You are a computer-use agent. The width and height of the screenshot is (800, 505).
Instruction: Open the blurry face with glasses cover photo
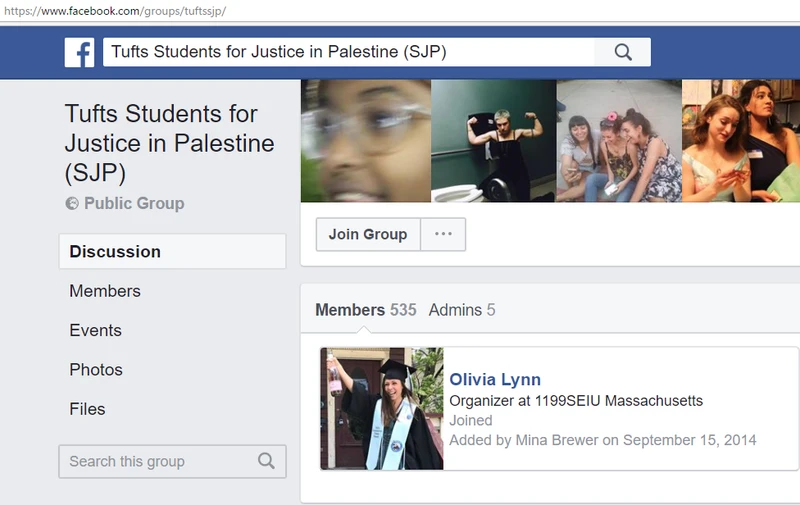tap(366, 141)
